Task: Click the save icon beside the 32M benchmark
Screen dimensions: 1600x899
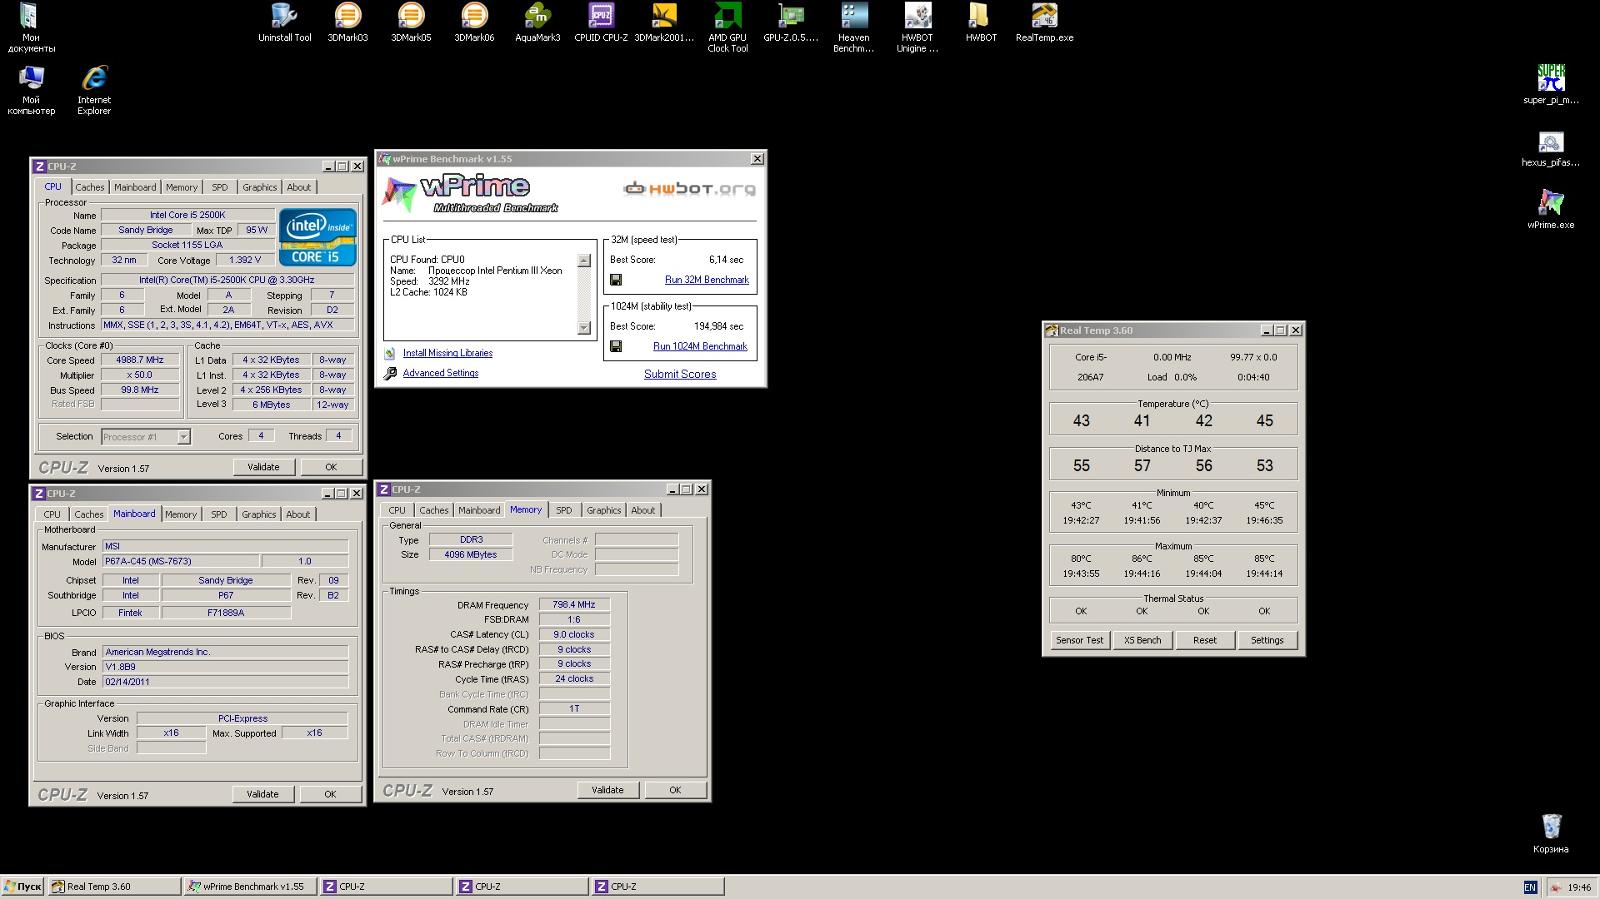Action: [616, 280]
